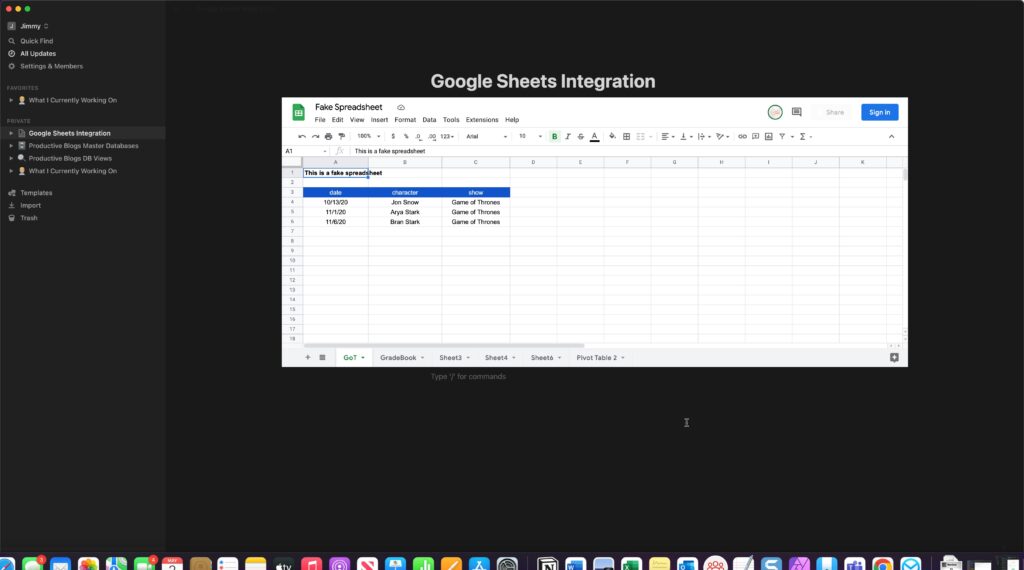
Task: Decrease decimal places button
Action: click(x=418, y=136)
